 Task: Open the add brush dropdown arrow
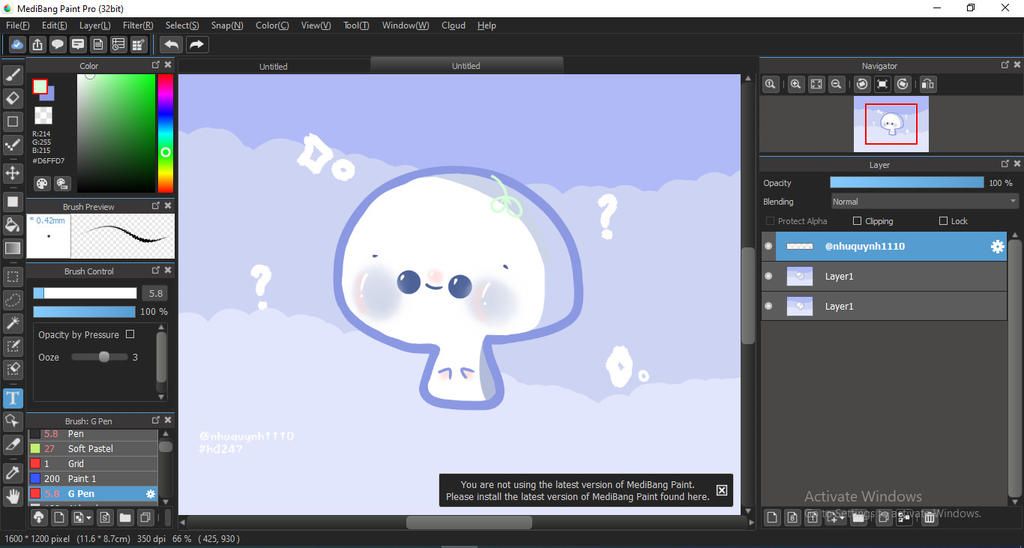click(90, 518)
